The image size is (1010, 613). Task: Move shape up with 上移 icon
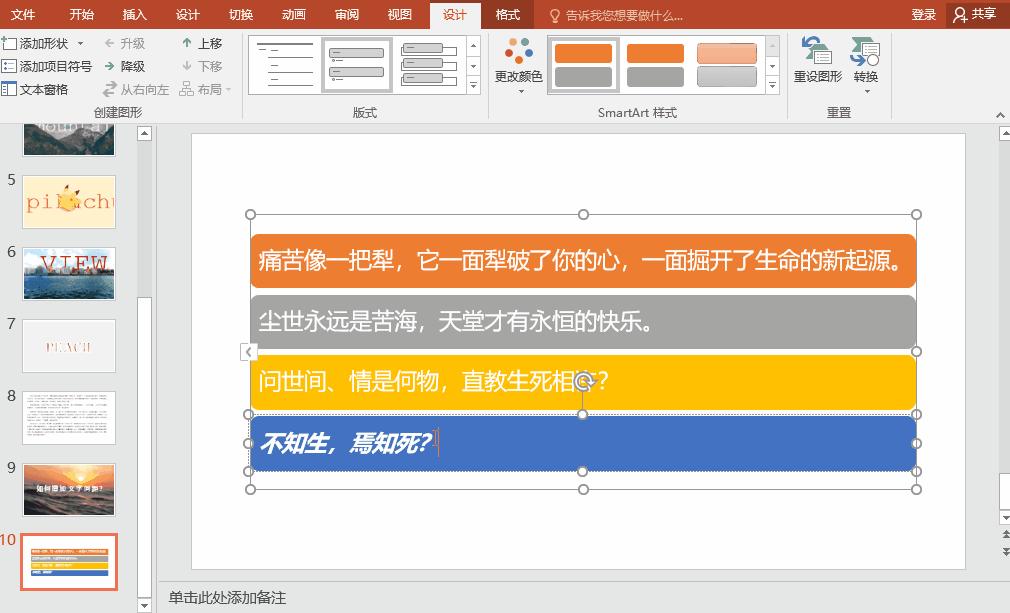(x=205, y=43)
